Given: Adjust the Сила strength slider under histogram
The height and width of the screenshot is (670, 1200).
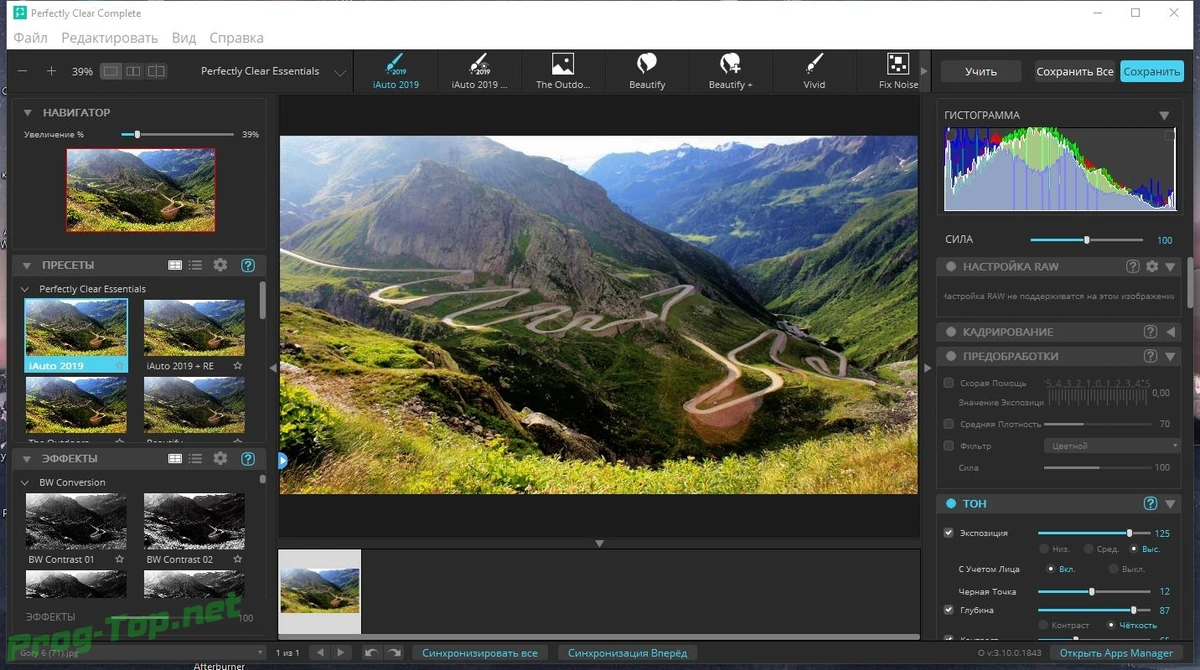Looking at the screenshot, I should pyautogui.click(x=1086, y=240).
